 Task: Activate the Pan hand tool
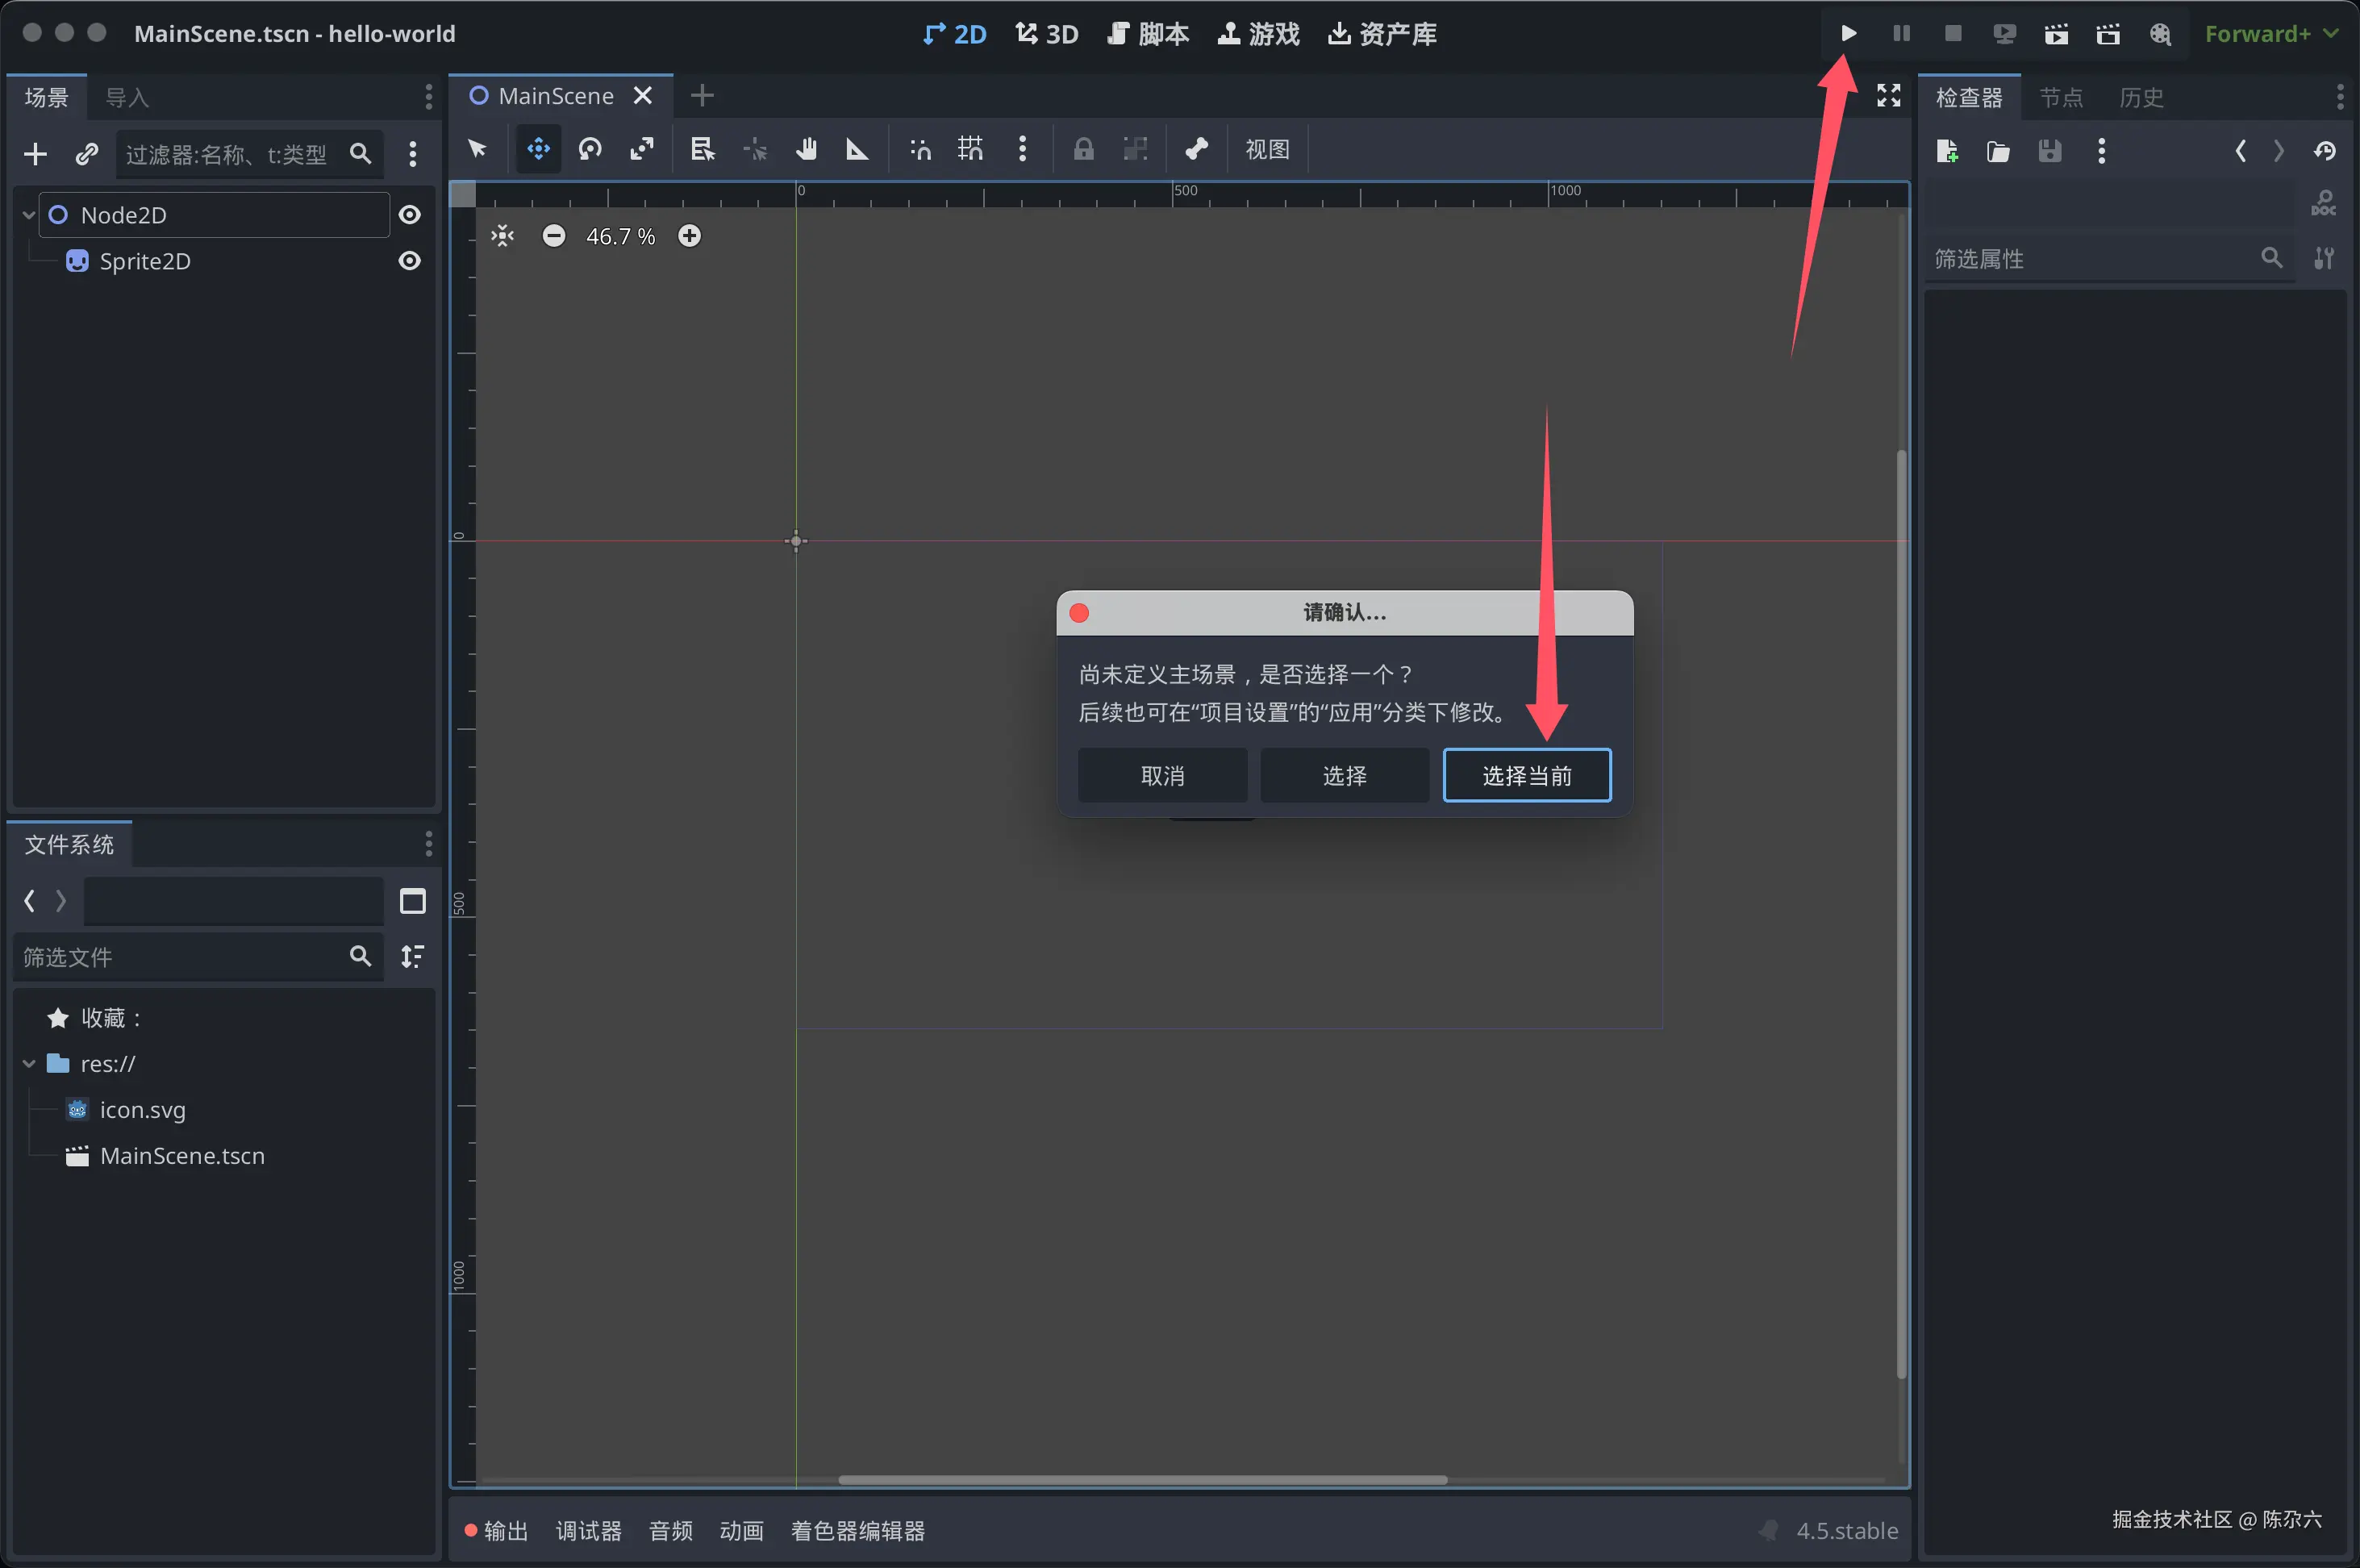[x=806, y=149]
